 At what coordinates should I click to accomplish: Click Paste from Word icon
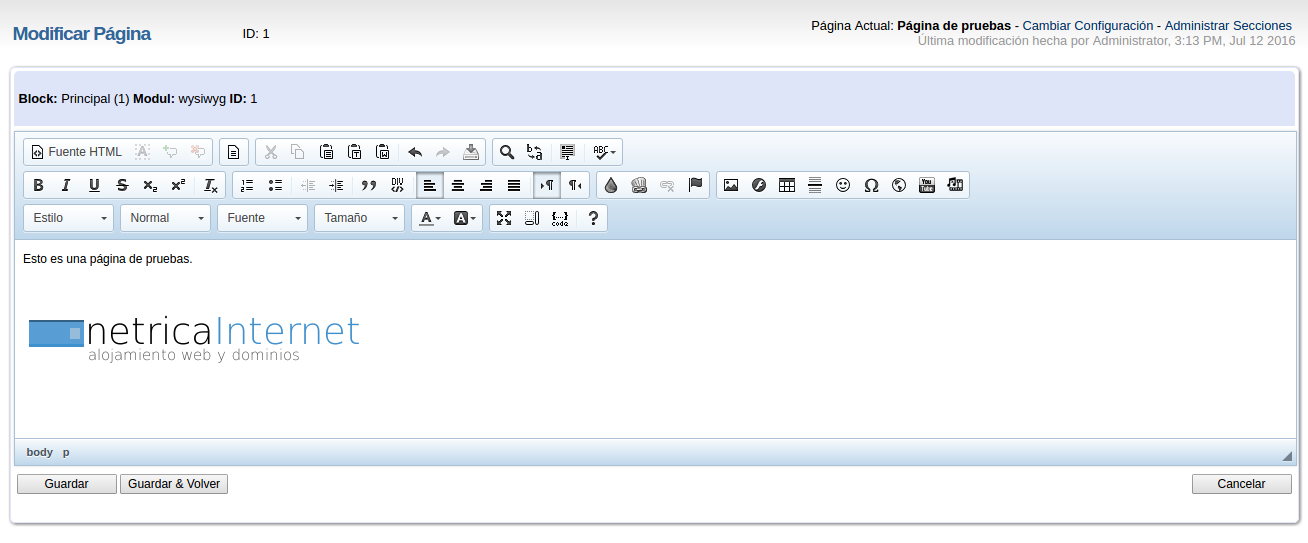click(382, 152)
